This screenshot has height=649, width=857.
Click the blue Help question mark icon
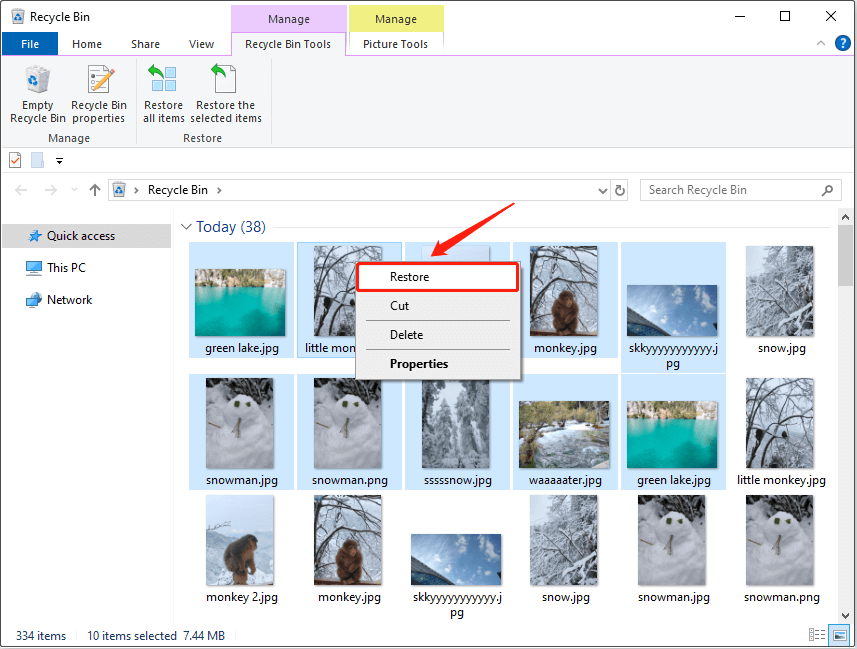842,43
